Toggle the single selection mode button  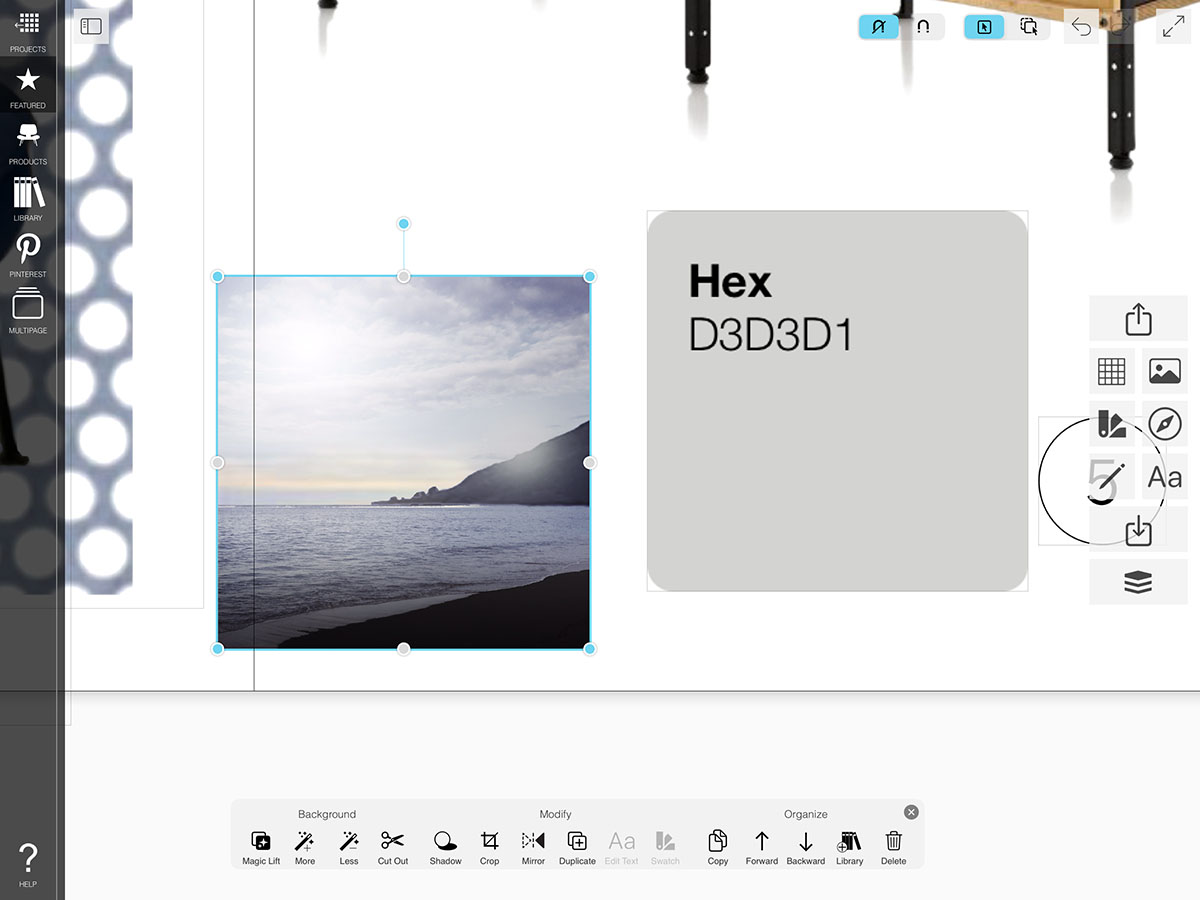(x=984, y=27)
